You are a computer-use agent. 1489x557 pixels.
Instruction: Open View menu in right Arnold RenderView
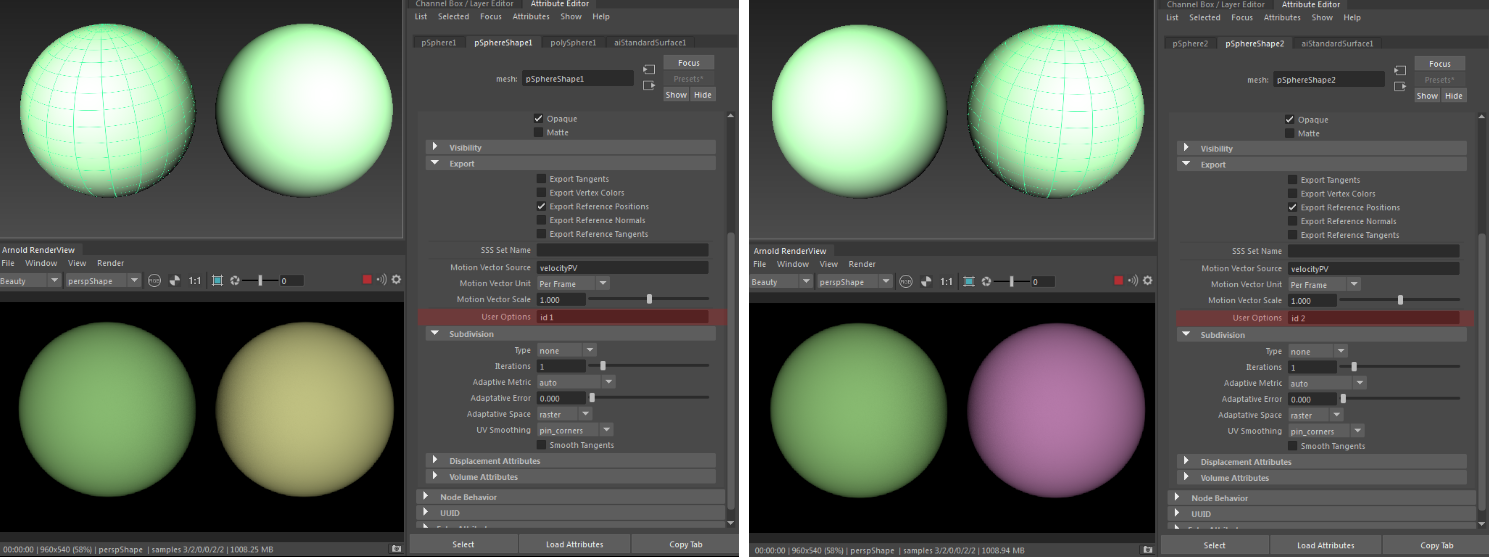[829, 264]
